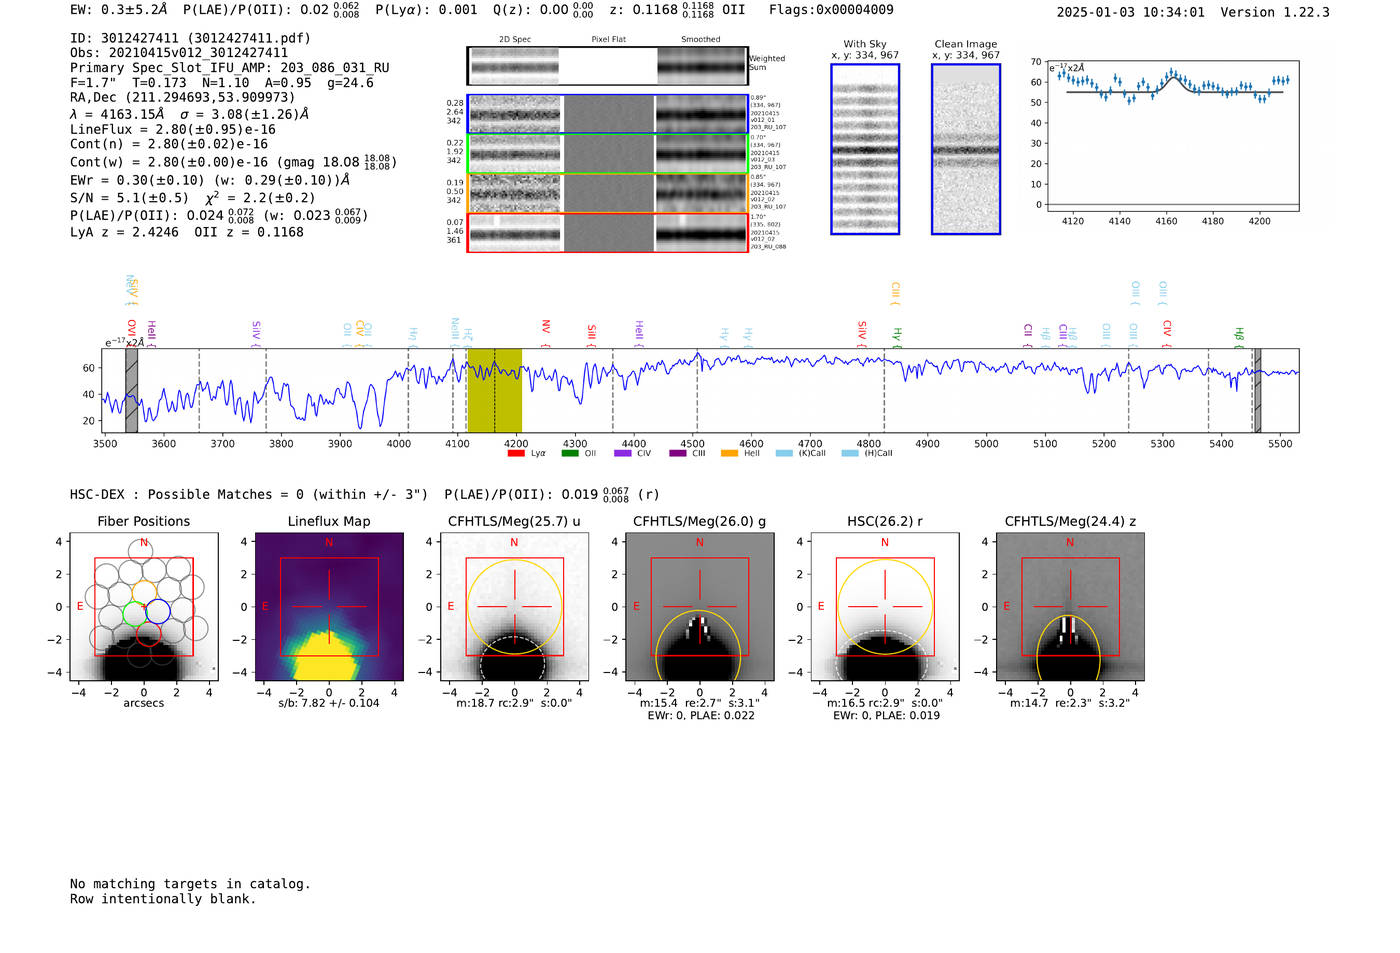Viewport: 1400px width, 953px height.
Task: Click the 'ID: 3012427411 (3012427411.pdf)' line
Action: click(190, 38)
